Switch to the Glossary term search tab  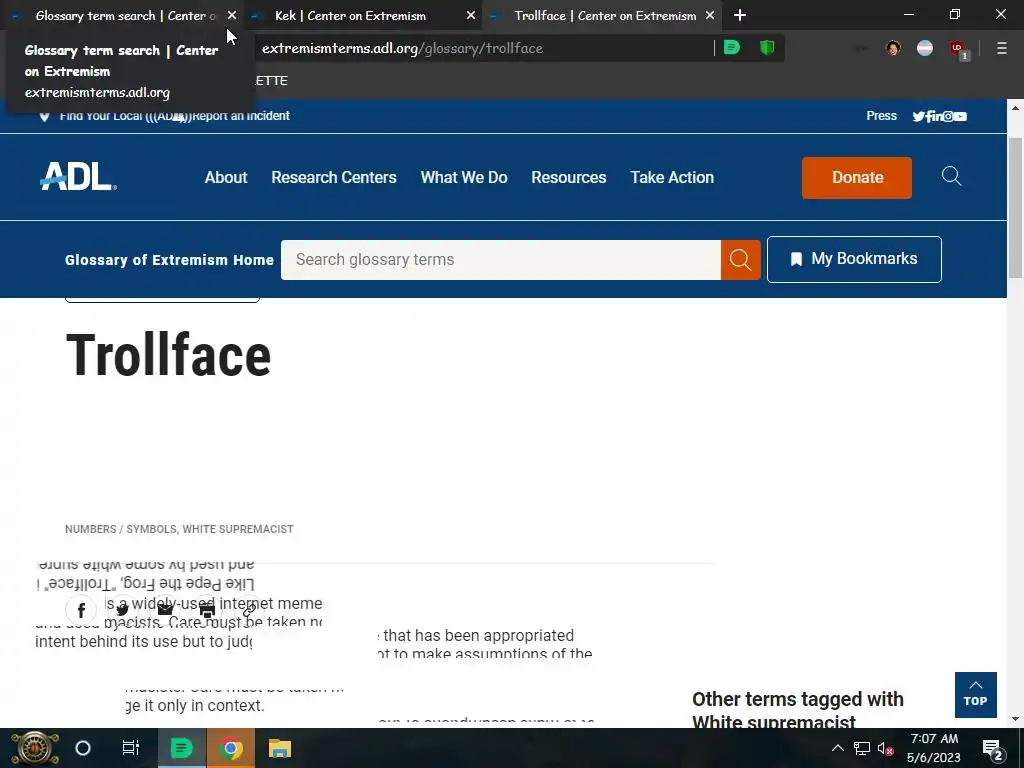[x=121, y=16]
